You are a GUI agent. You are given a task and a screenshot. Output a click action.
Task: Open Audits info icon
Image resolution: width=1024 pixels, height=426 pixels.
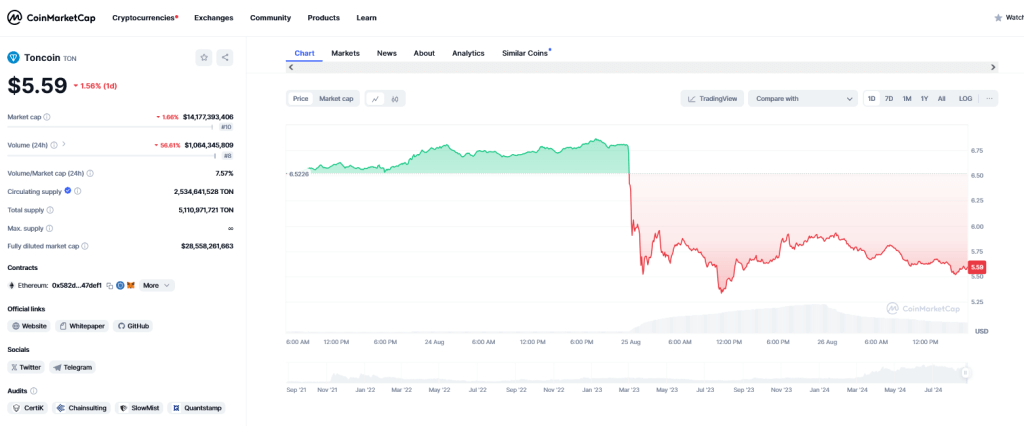click(x=34, y=391)
